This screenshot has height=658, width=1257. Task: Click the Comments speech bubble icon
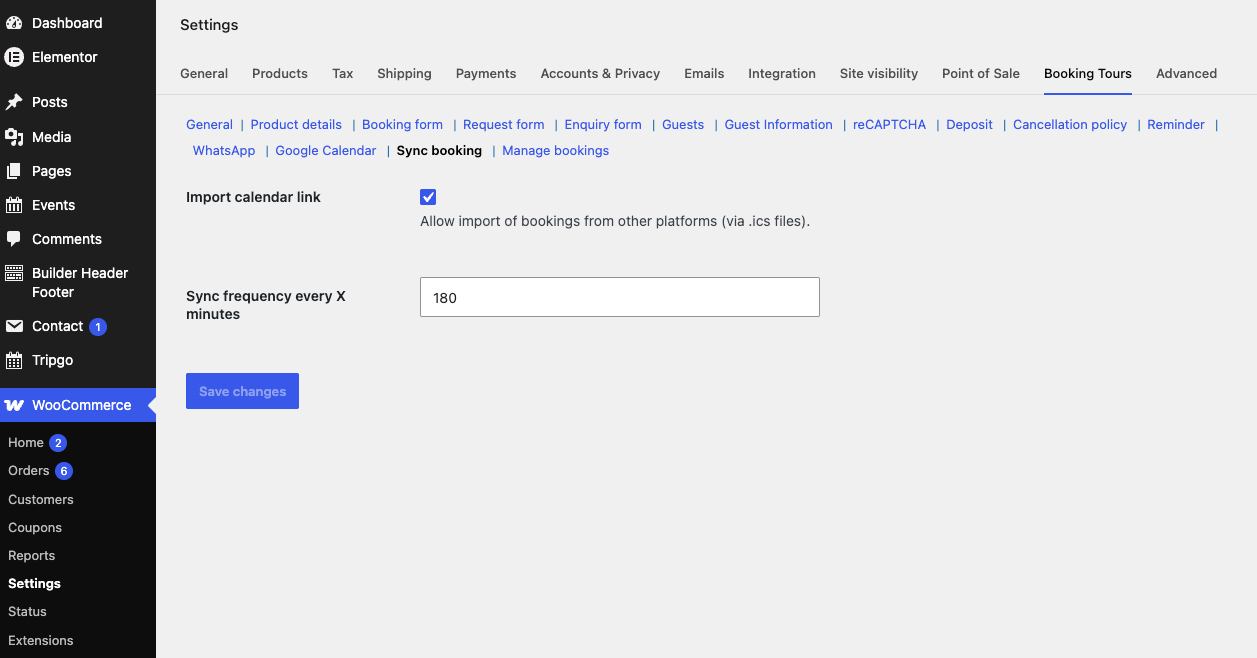point(14,239)
